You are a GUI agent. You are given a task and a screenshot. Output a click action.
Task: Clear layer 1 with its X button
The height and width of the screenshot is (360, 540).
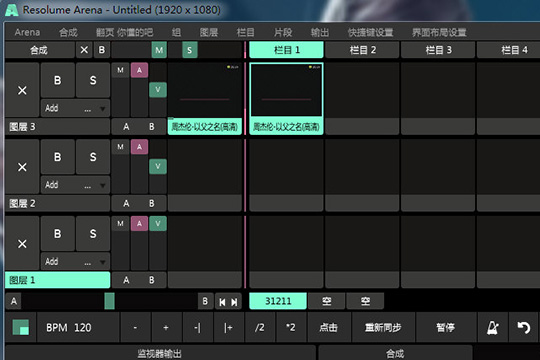pos(22,244)
